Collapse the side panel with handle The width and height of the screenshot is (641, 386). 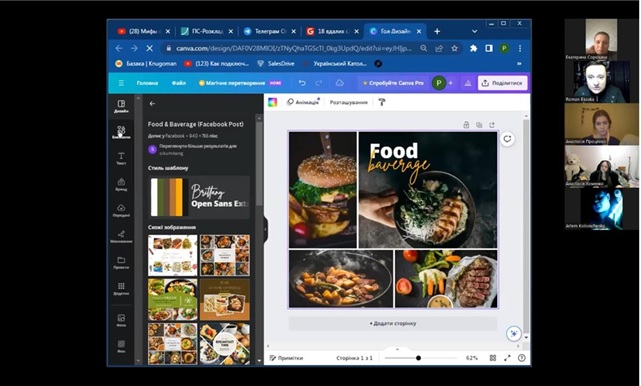pyautogui.click(x=266, y=229)
